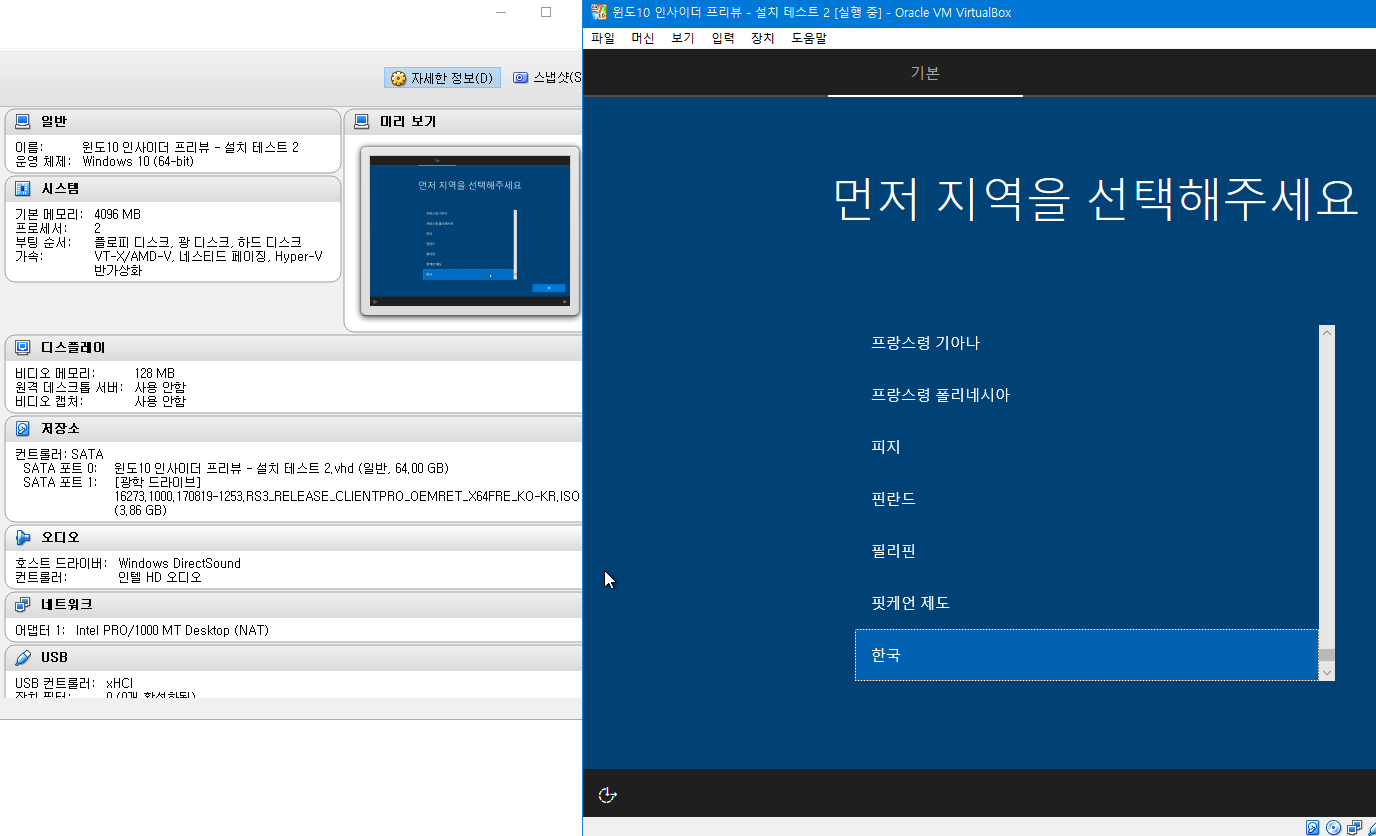Image resolution: width=1376 pixels, height=836 pixels.
Task: Click the VirtualBox icon in the VM title bar
Action: (599, 12)
